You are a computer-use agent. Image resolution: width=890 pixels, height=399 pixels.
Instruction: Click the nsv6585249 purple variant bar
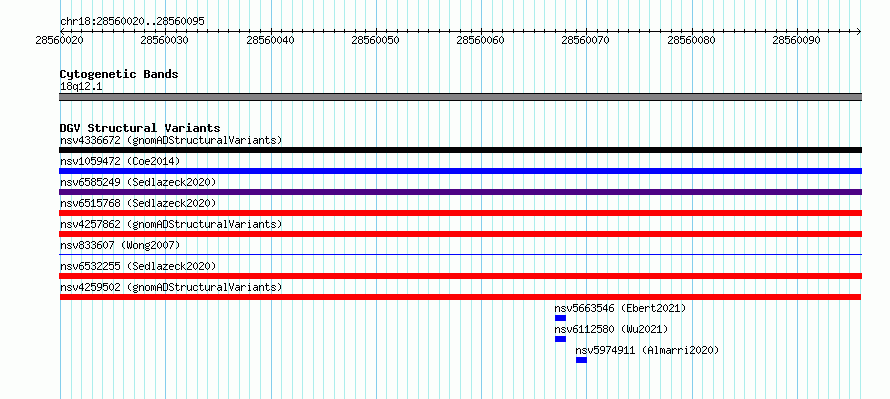(460, 192)
